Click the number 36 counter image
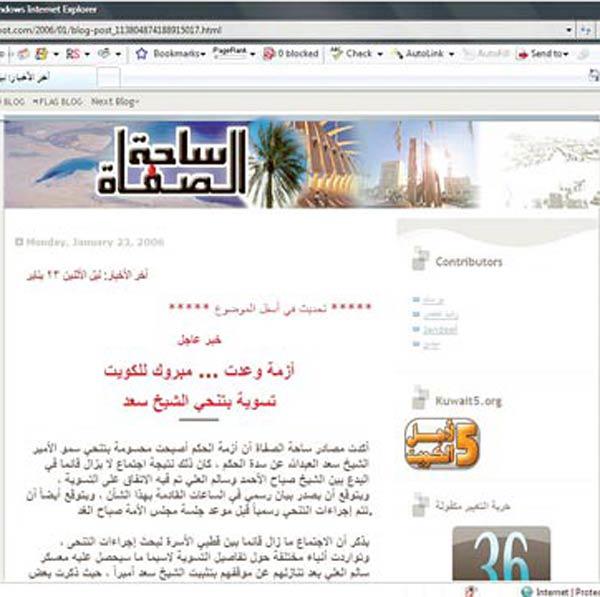Image resolution: width=600 pixels, height=597 pixels. pos(501,555)
